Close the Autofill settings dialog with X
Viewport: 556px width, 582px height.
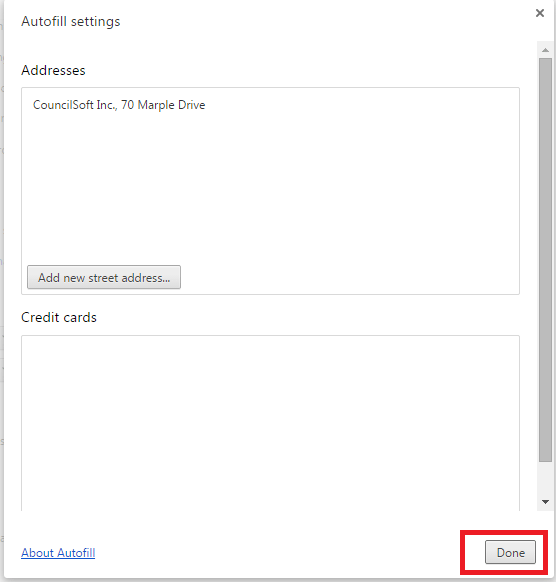click(x=540, y=13)
